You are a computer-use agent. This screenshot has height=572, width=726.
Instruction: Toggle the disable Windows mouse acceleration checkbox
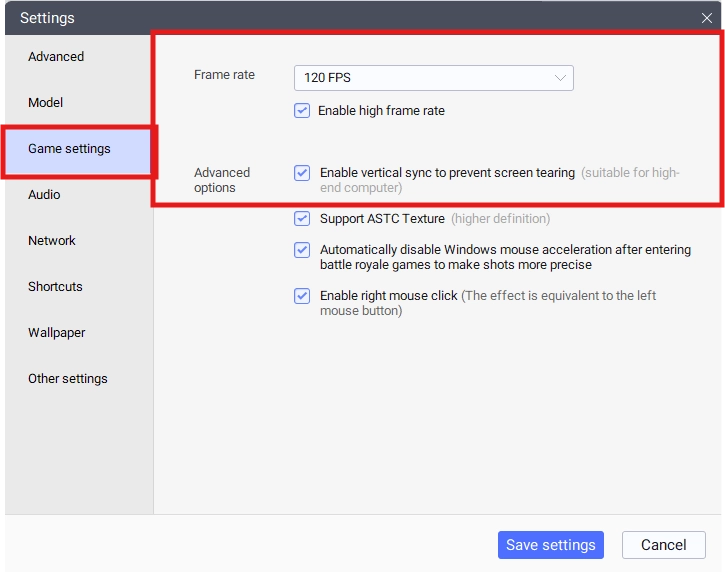coord(302,250)
